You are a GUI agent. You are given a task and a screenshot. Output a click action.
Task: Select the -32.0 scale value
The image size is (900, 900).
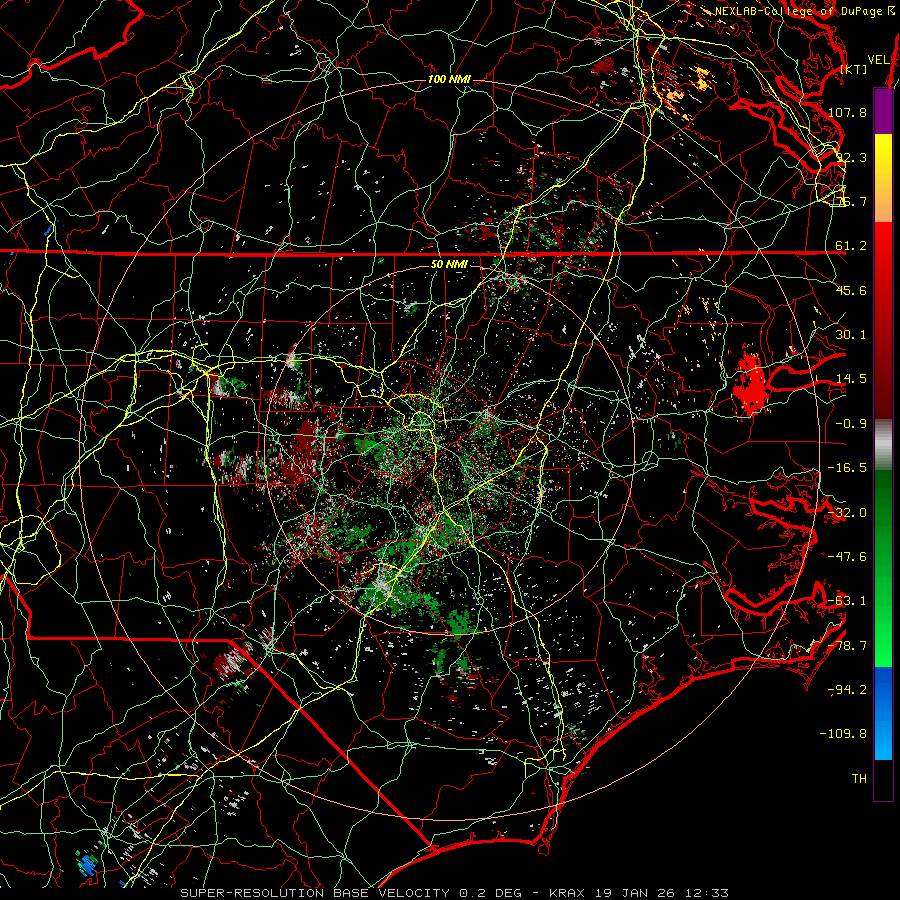click(x=847, y=513)
